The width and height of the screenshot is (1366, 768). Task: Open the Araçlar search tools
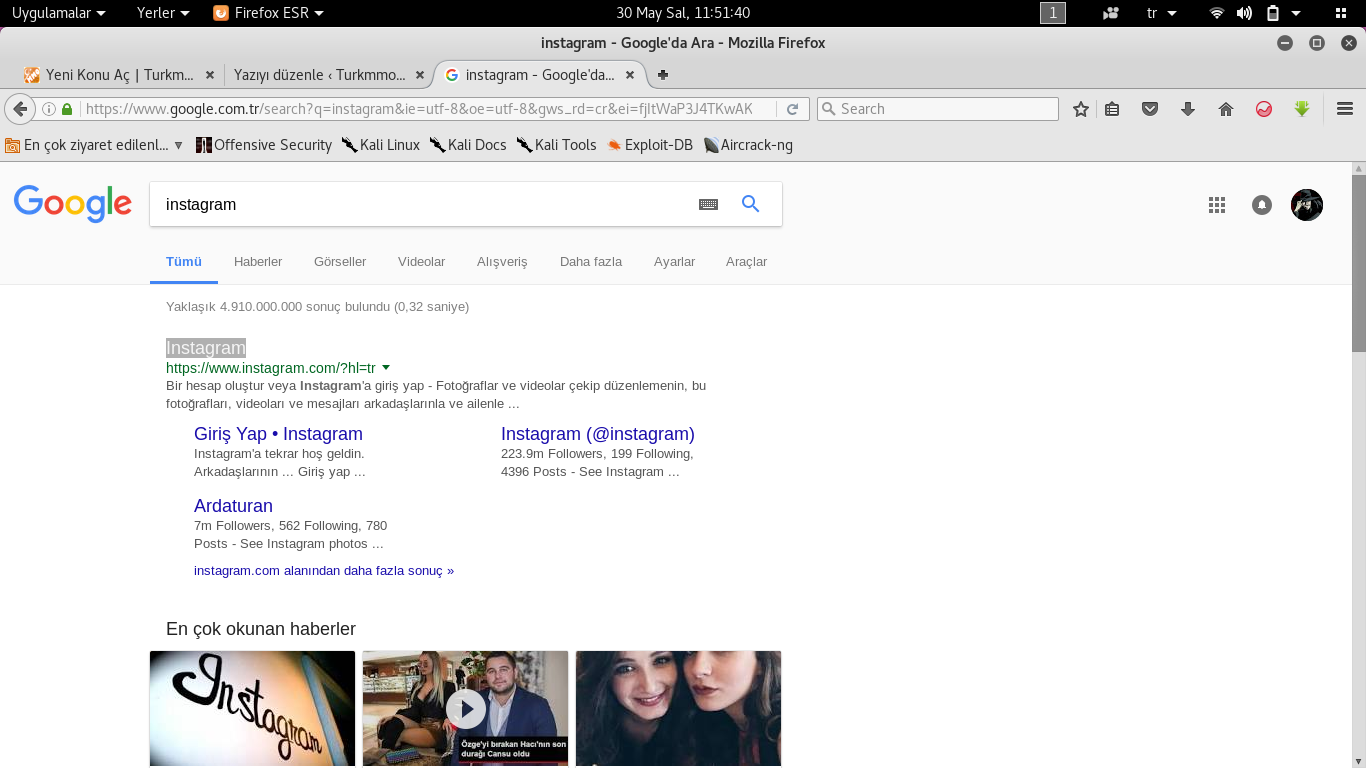tap(746, 262)
